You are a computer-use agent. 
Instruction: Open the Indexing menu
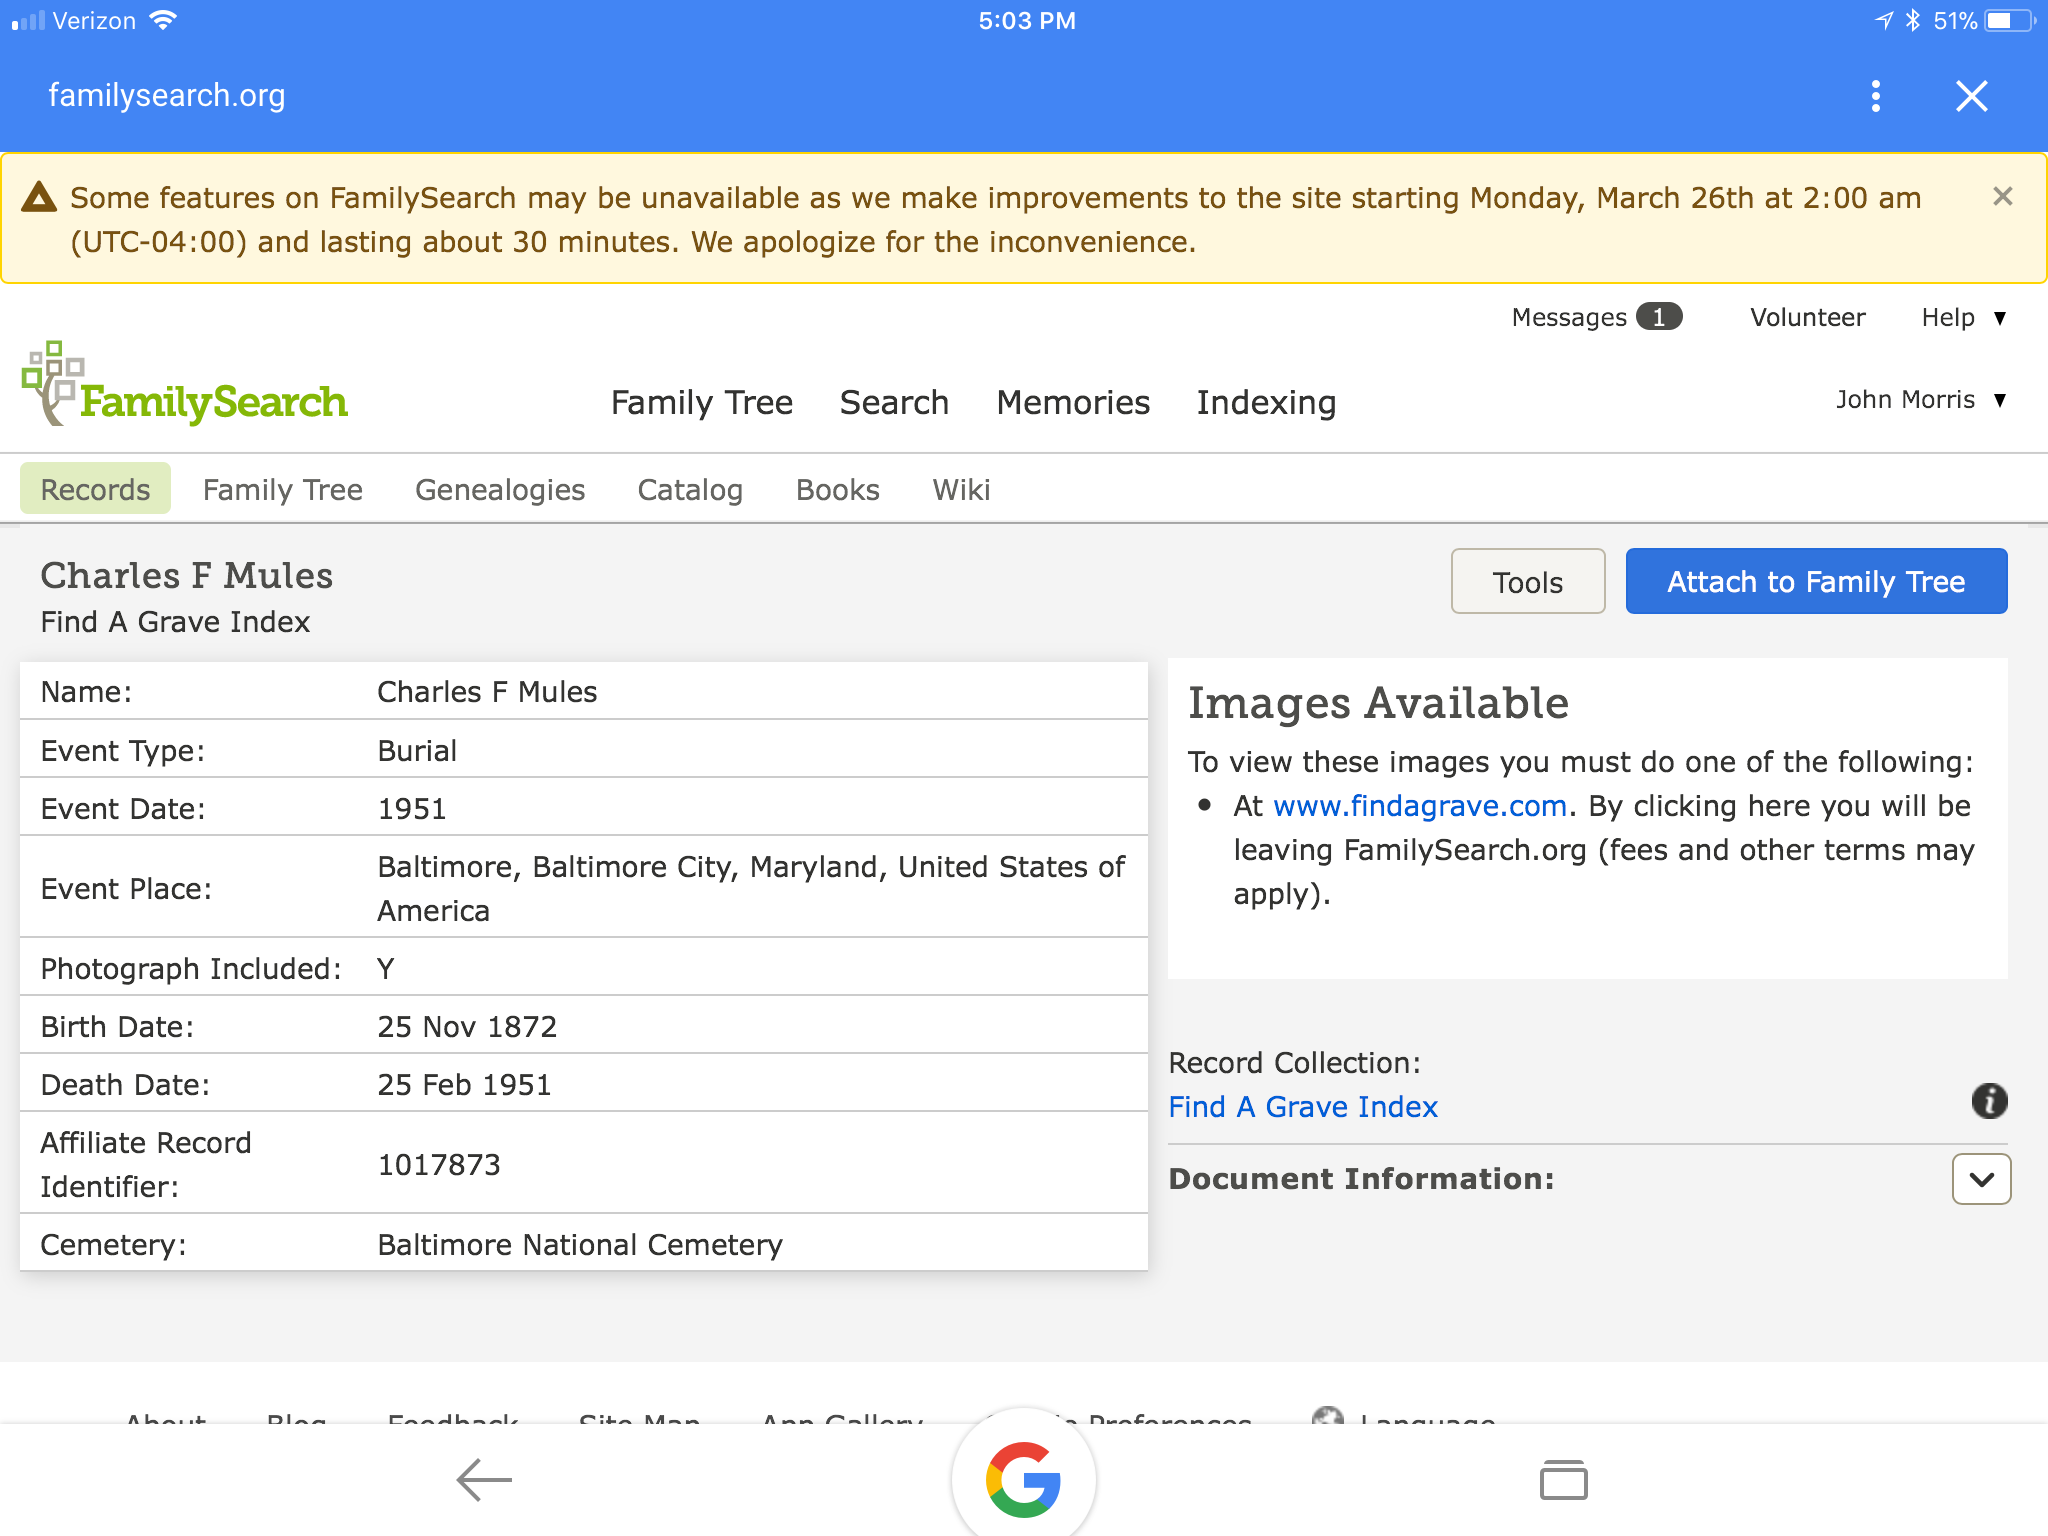[x=1266, y=402]
